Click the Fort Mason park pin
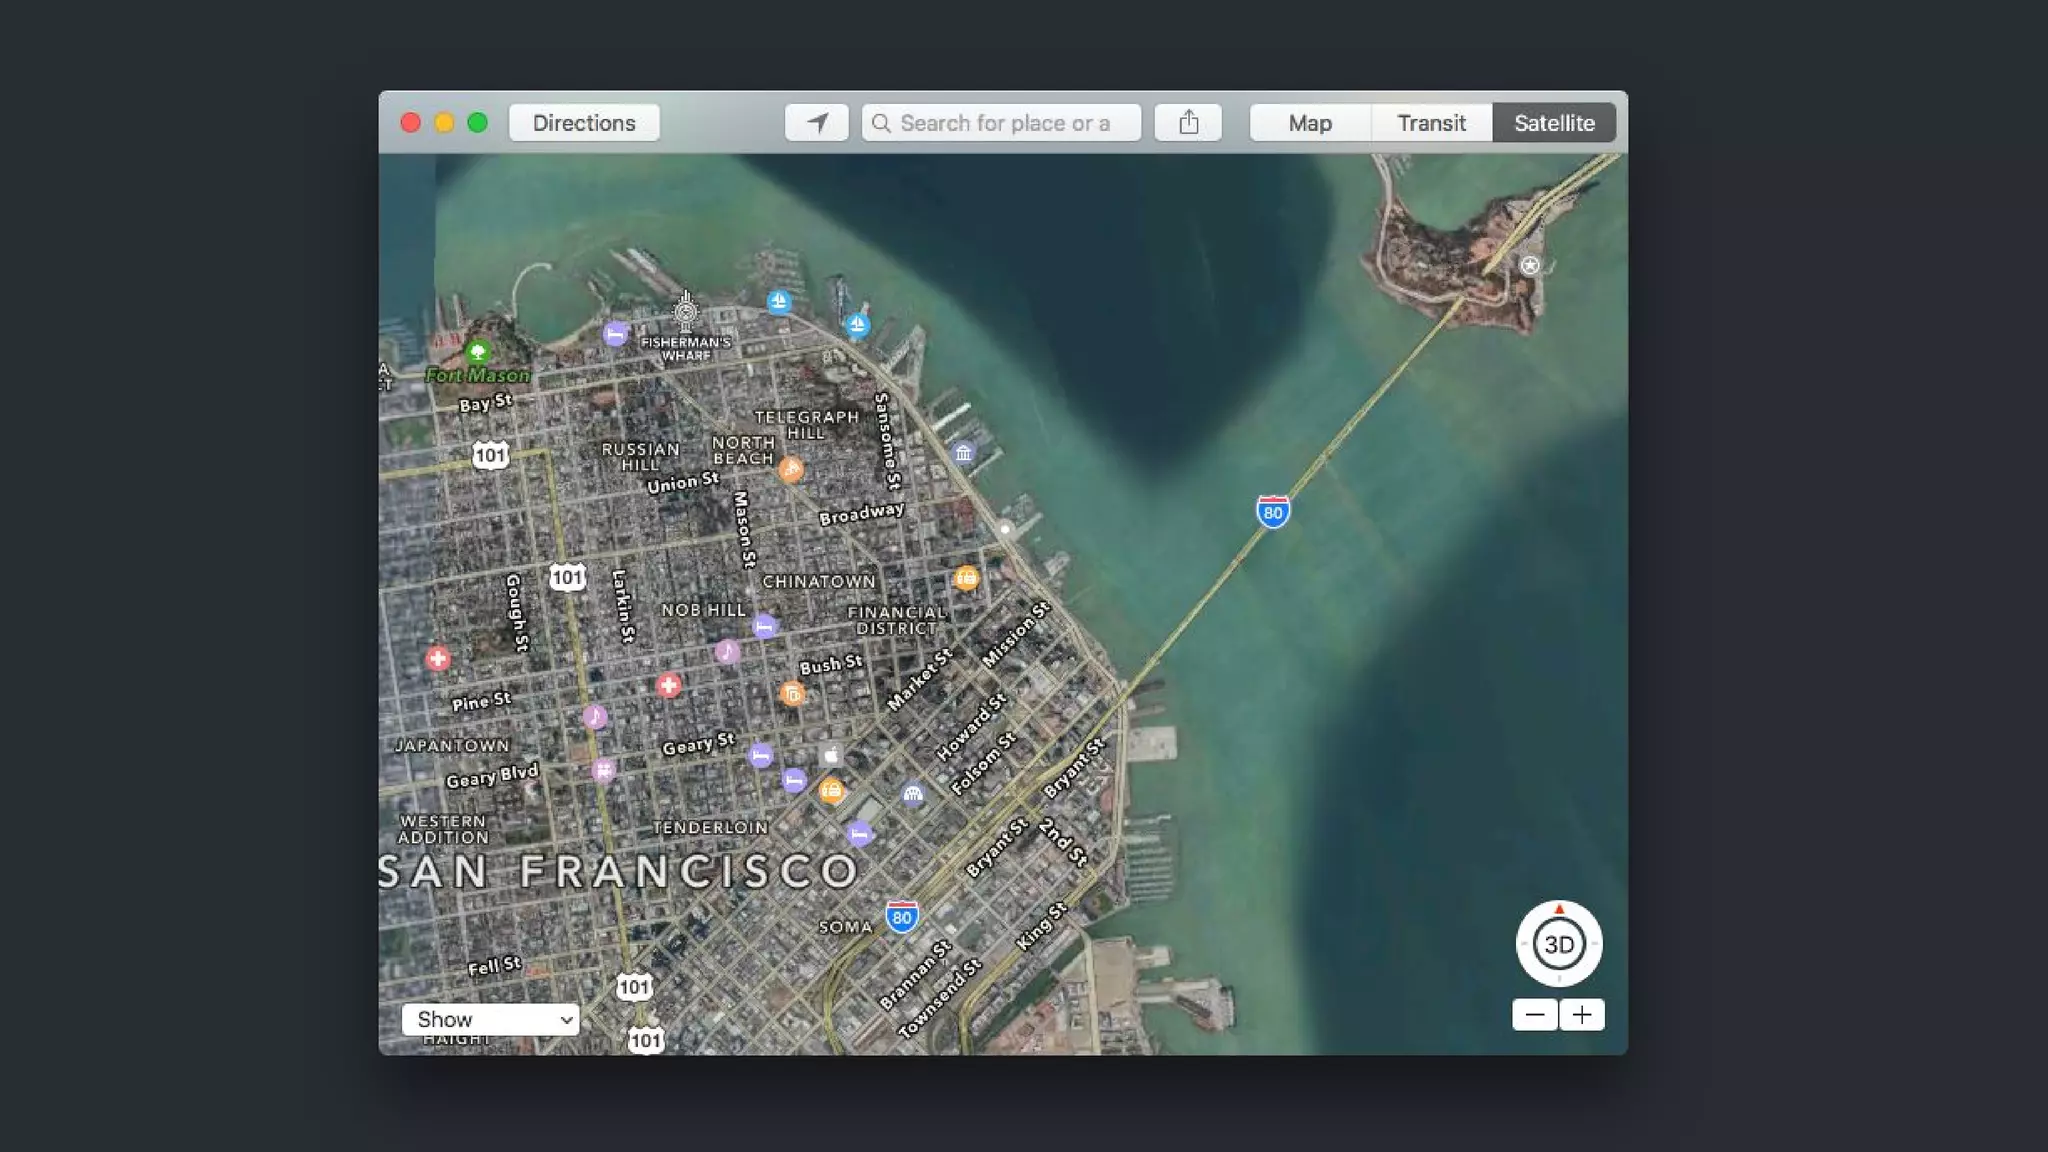The height and width of the screenshot is (1152, 2048). point(478,351)
